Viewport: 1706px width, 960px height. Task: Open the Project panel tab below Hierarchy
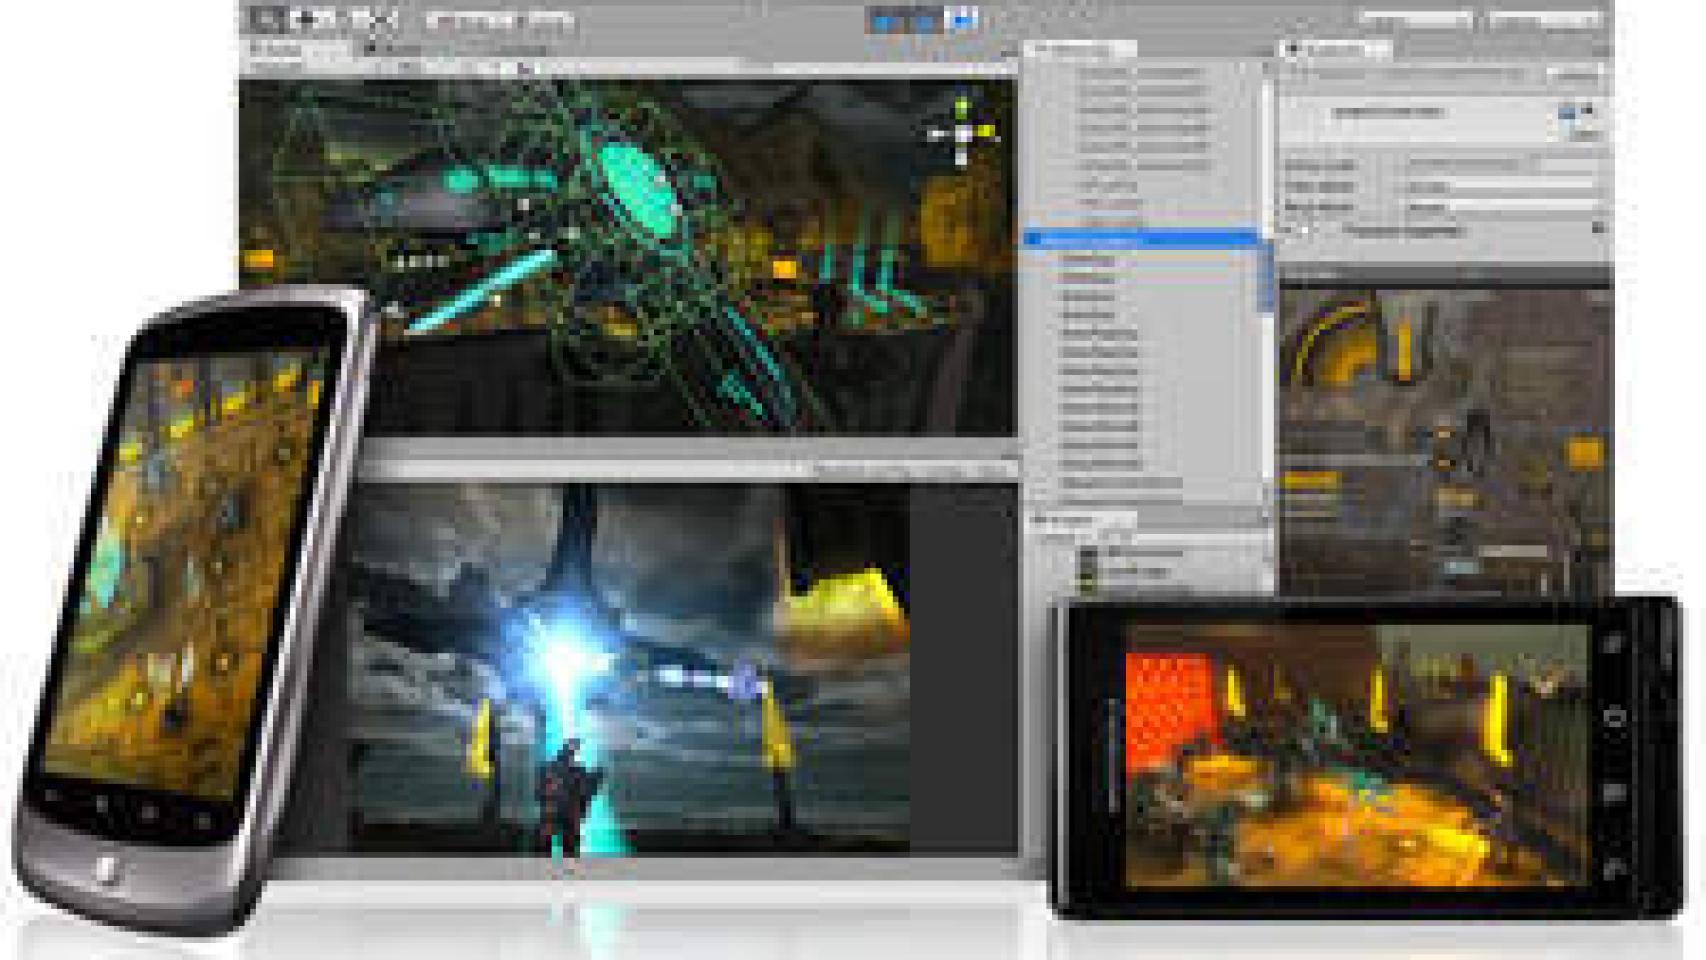1080,520
